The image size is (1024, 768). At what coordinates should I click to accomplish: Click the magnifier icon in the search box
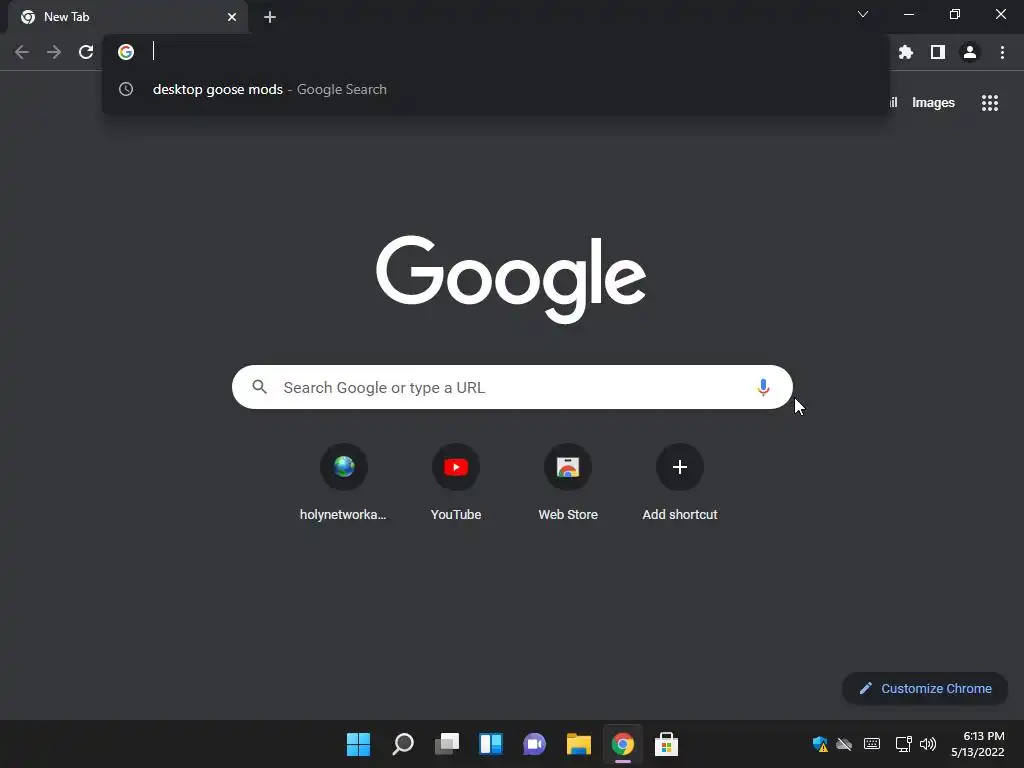[260, 387]
